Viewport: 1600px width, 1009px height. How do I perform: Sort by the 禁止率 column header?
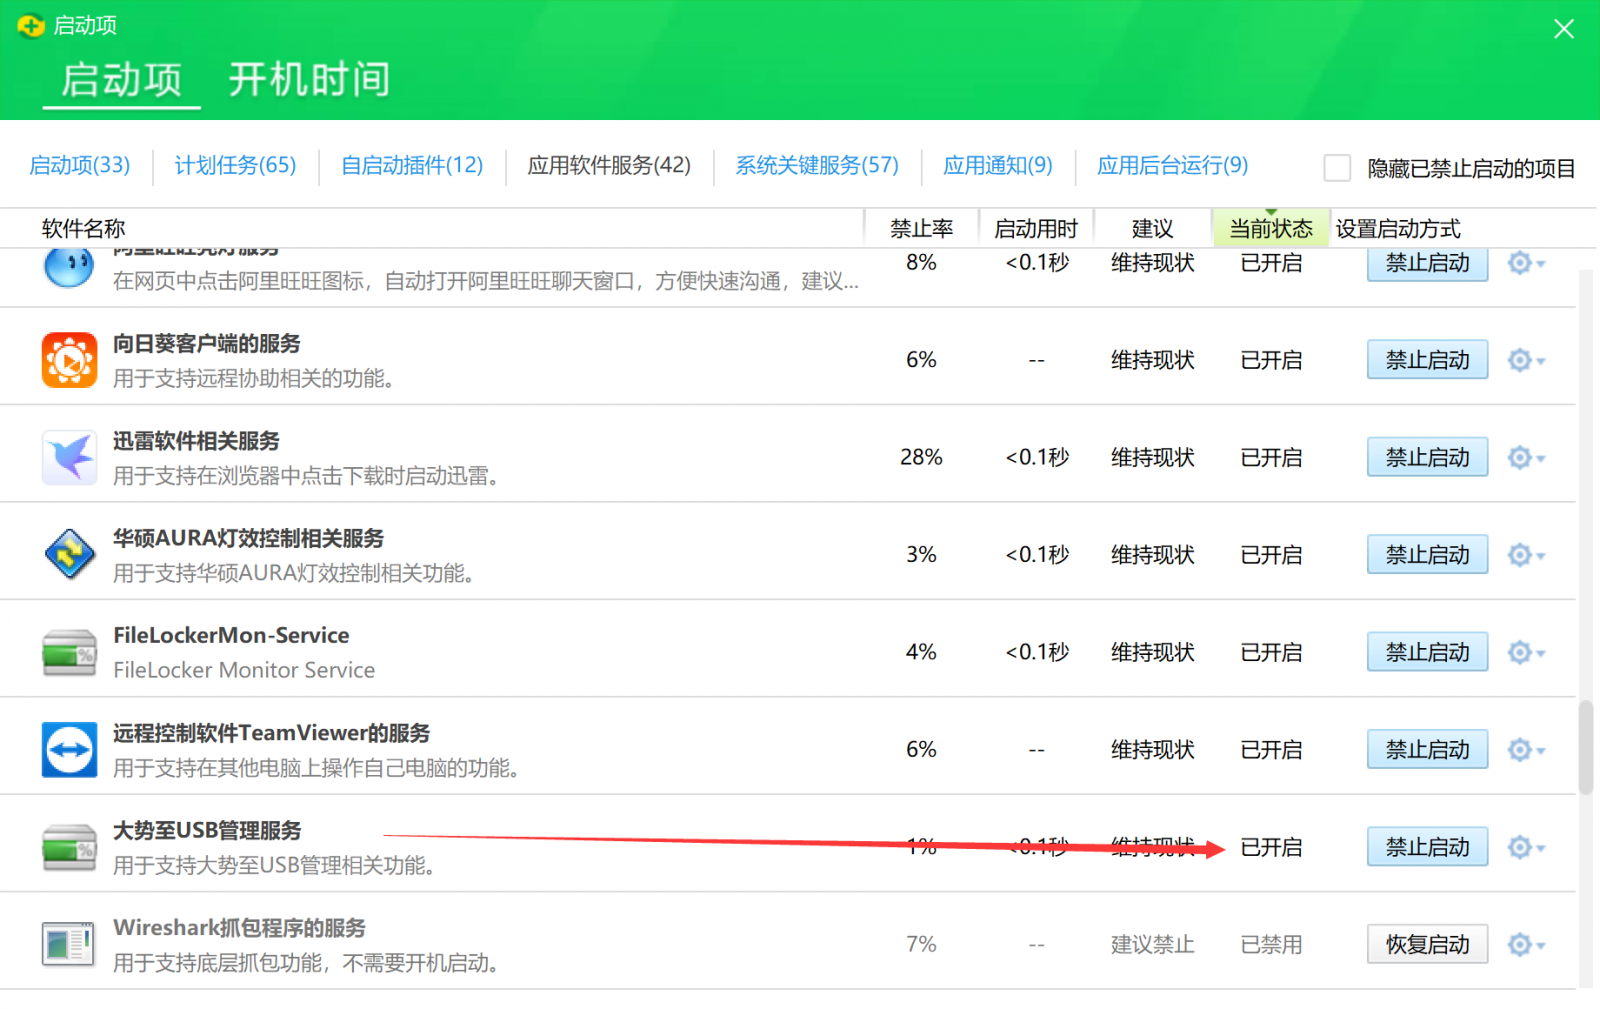coord(921,229)
